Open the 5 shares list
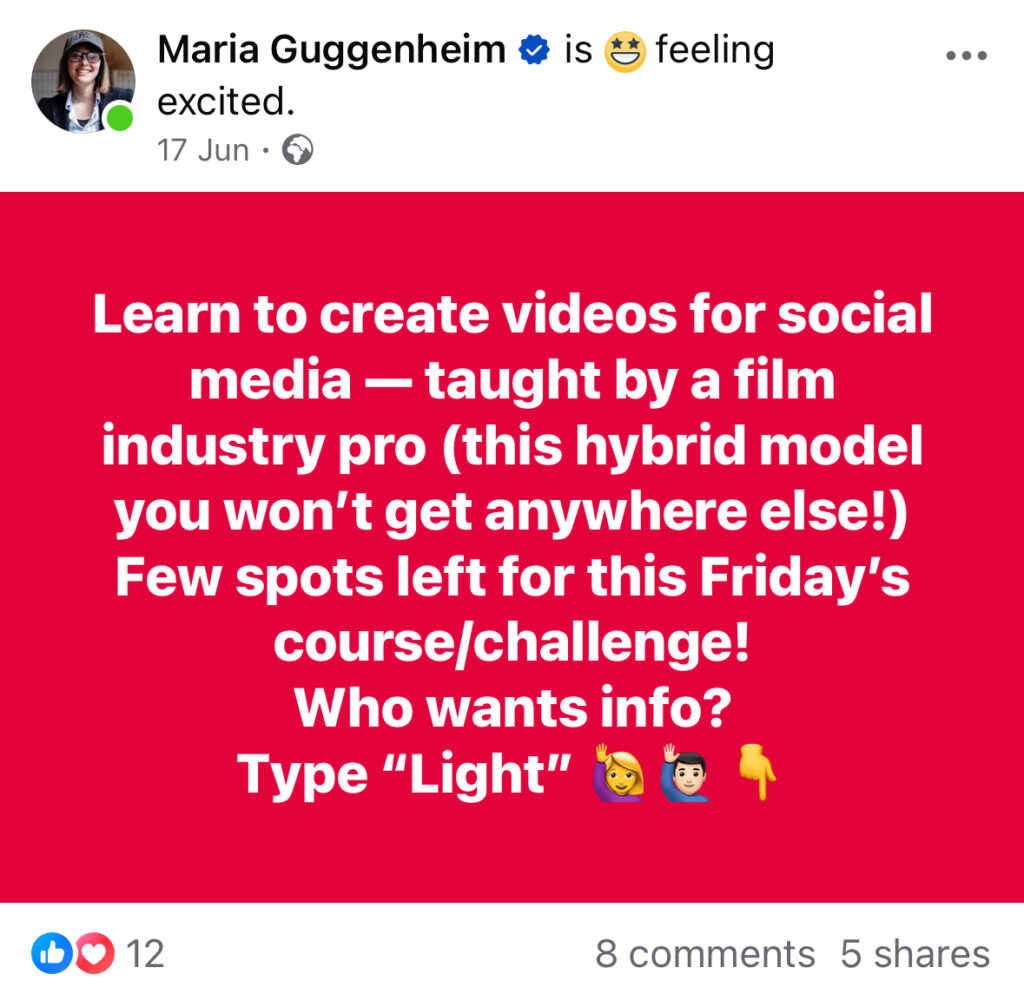Screen dimensions: 1024x1007 [914, 954]
